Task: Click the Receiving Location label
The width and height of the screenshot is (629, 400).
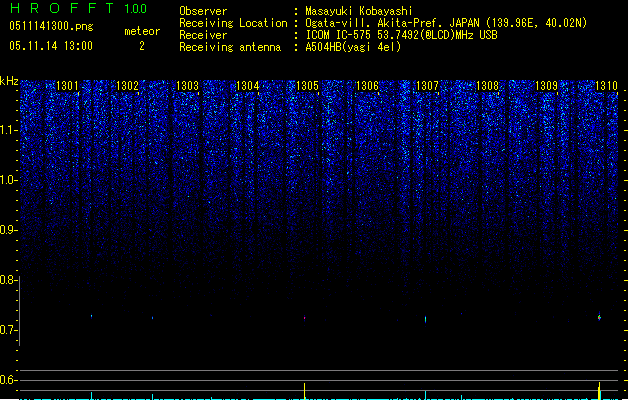Action: coord(233,23)
